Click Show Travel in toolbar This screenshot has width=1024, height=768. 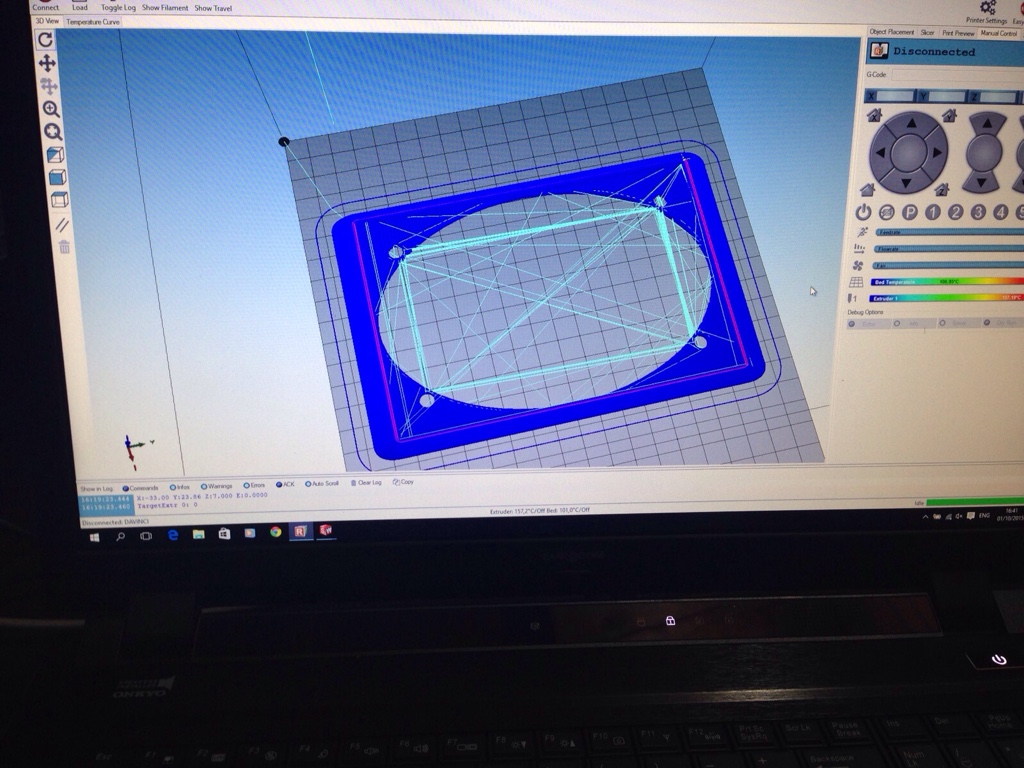coord(213,8)
